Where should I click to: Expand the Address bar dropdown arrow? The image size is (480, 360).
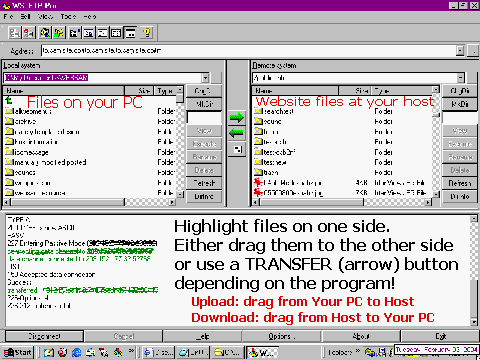460,51
